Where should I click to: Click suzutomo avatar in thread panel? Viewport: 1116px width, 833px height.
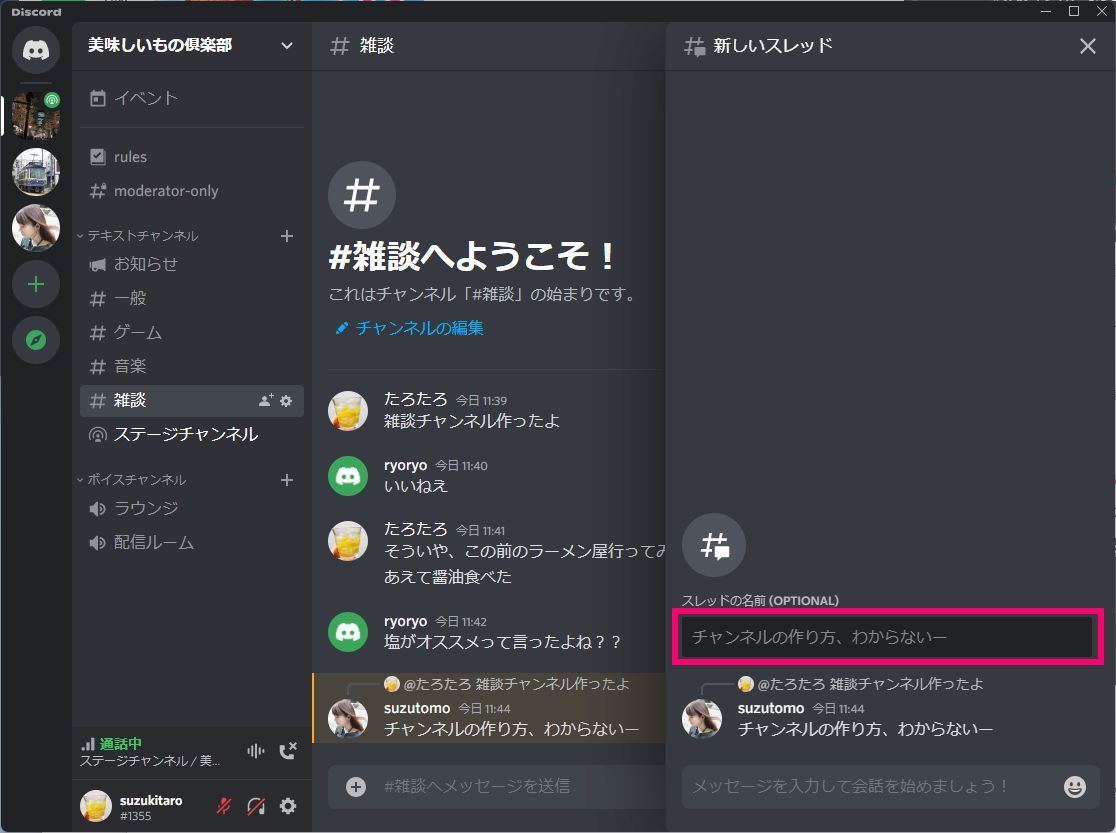pyautogui.click(x=702, y=718)
